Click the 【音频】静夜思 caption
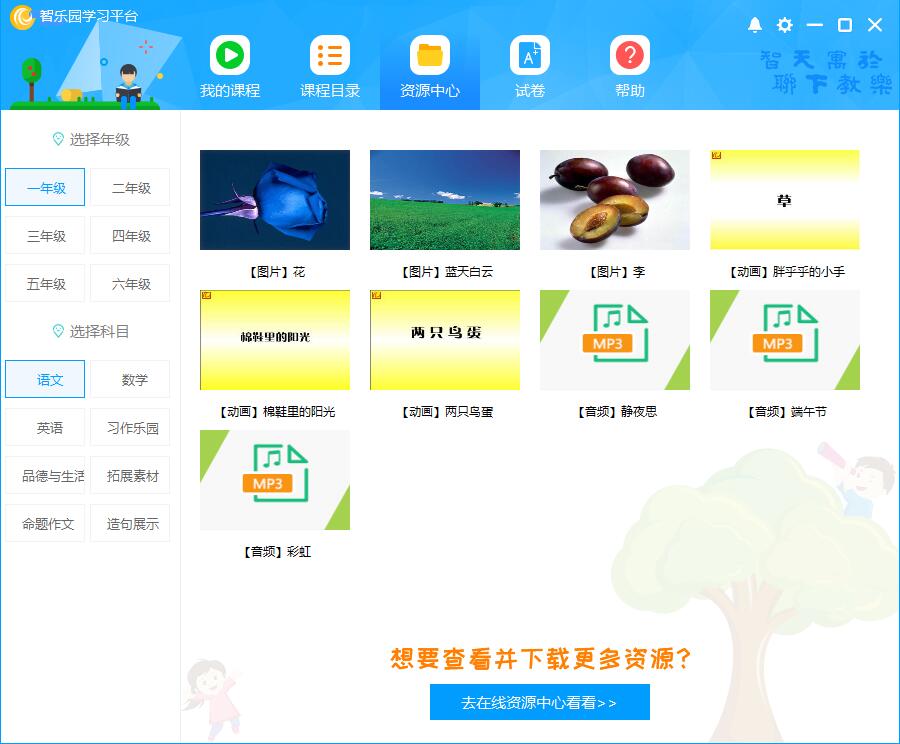This screenshot has width=900, height=744. (x=615, y=412)
